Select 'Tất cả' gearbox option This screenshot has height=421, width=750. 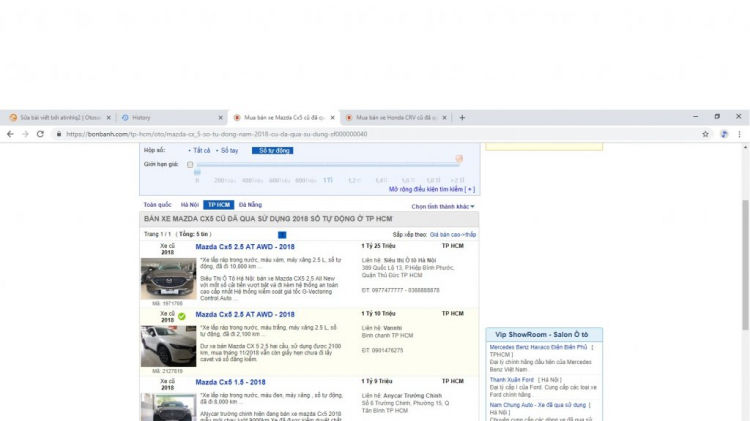click(x=201, y=151)
